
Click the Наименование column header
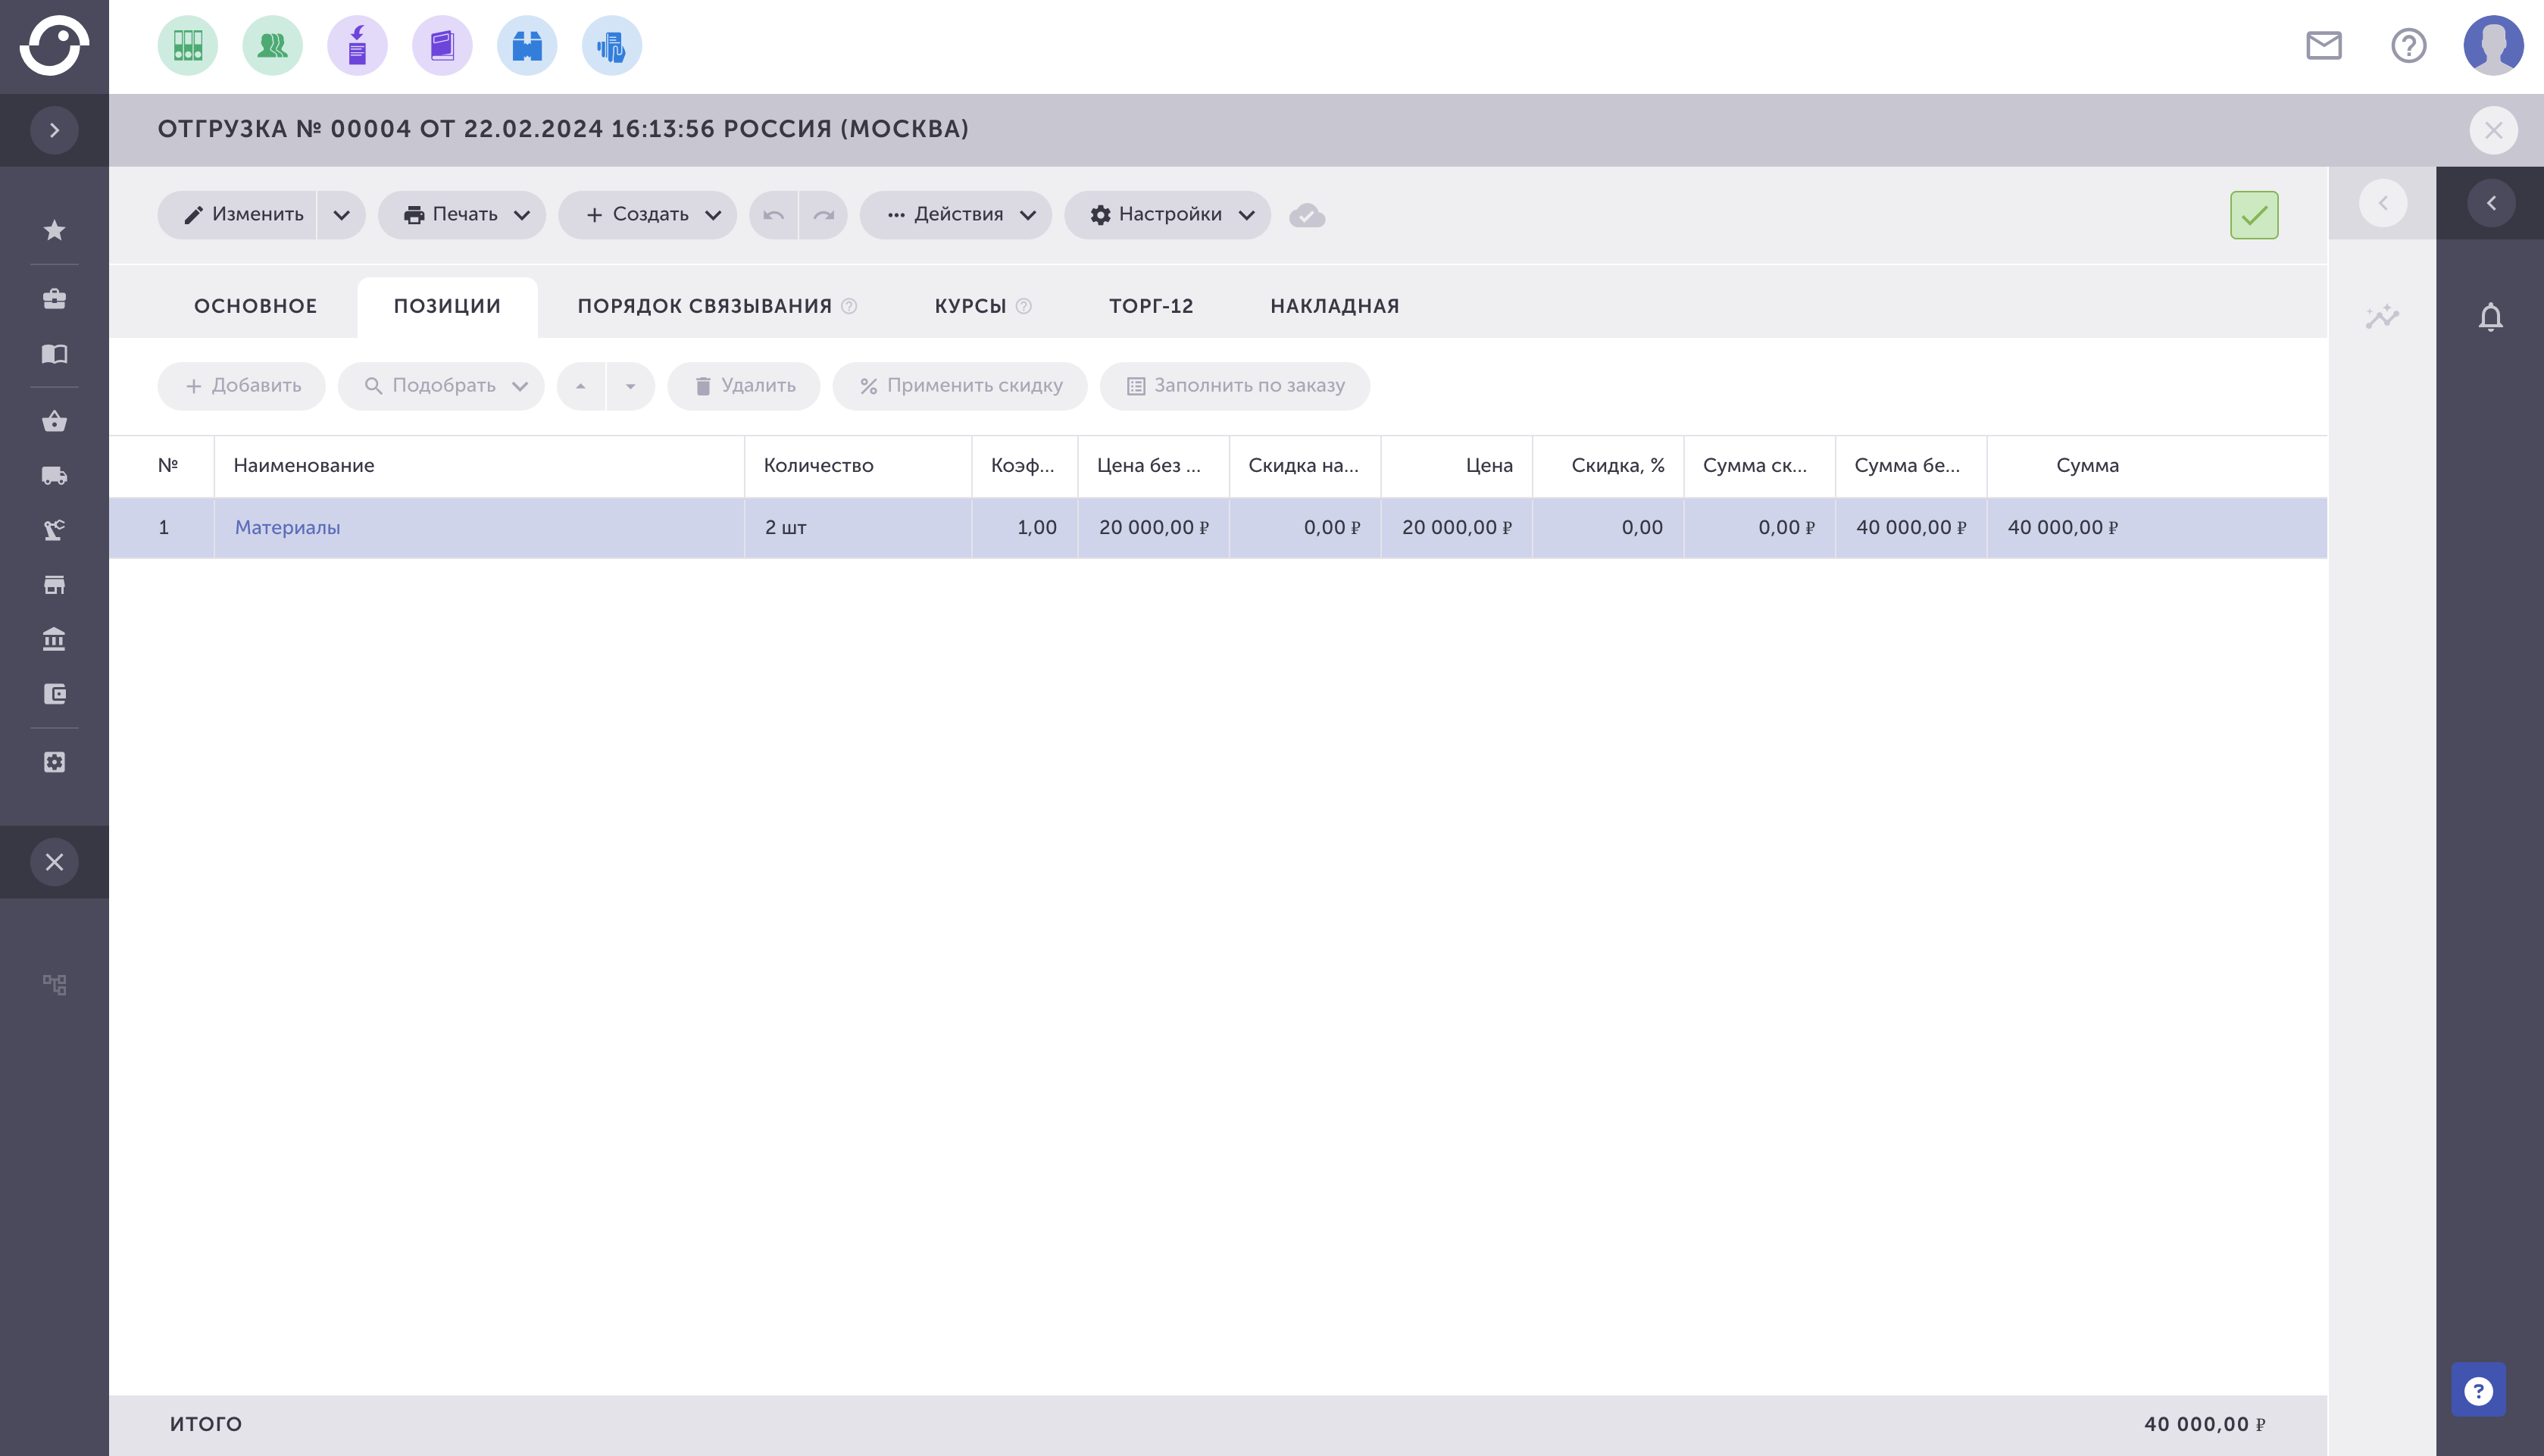(479, 466)
